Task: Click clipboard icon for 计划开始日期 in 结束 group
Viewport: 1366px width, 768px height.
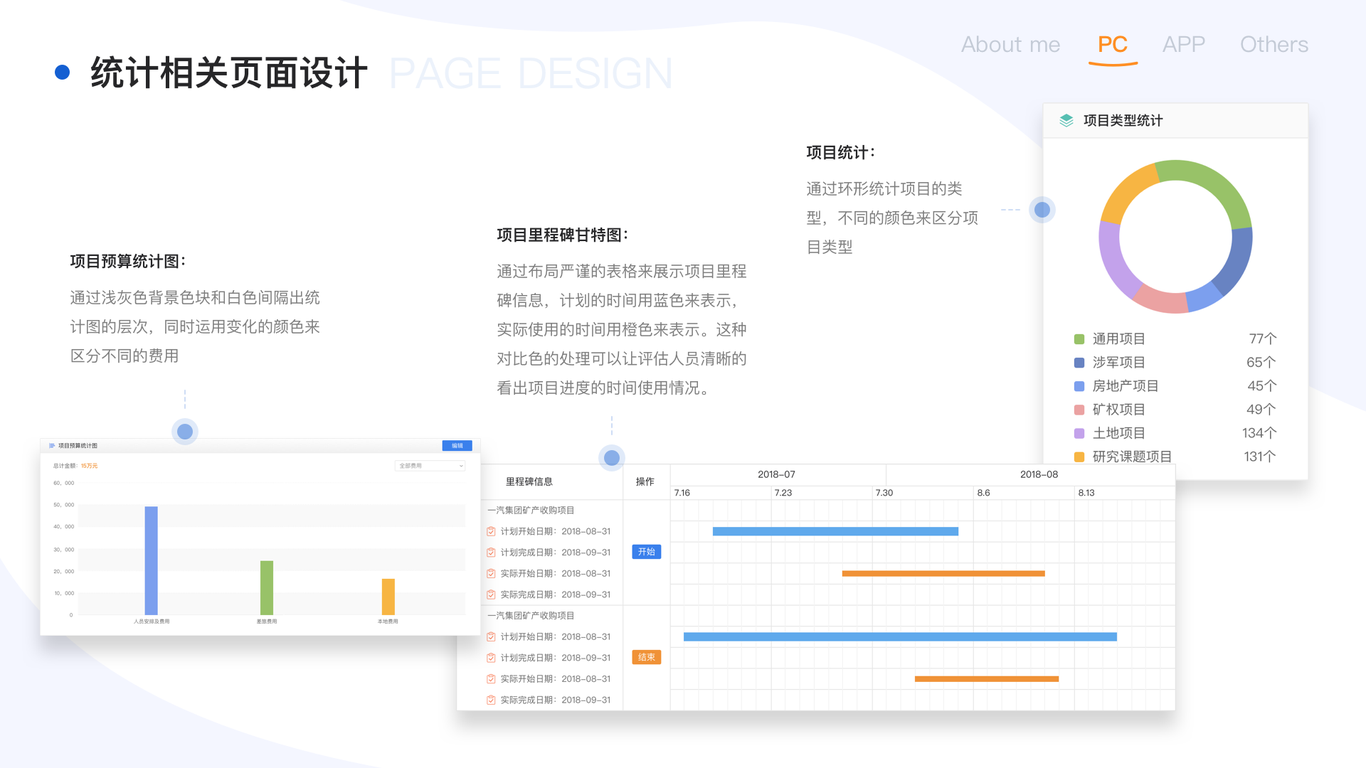Action: (491, 636)
